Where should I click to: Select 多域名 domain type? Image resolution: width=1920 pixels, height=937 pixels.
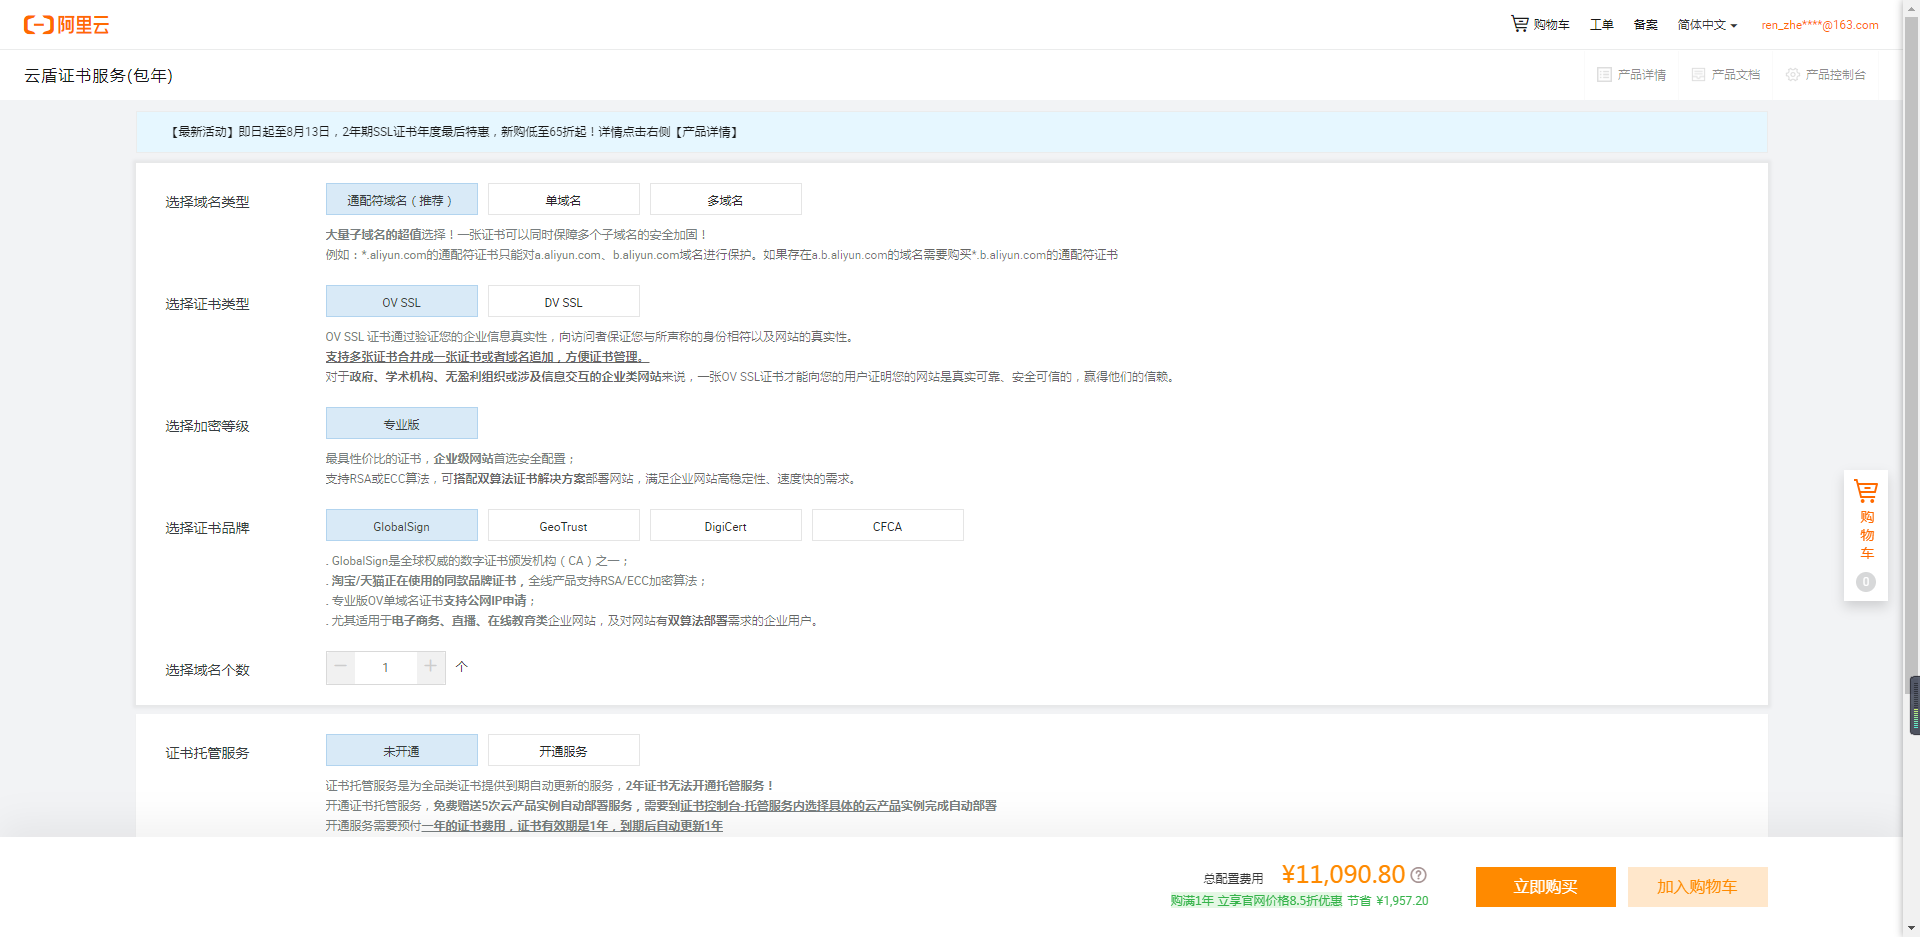point(725,200)
